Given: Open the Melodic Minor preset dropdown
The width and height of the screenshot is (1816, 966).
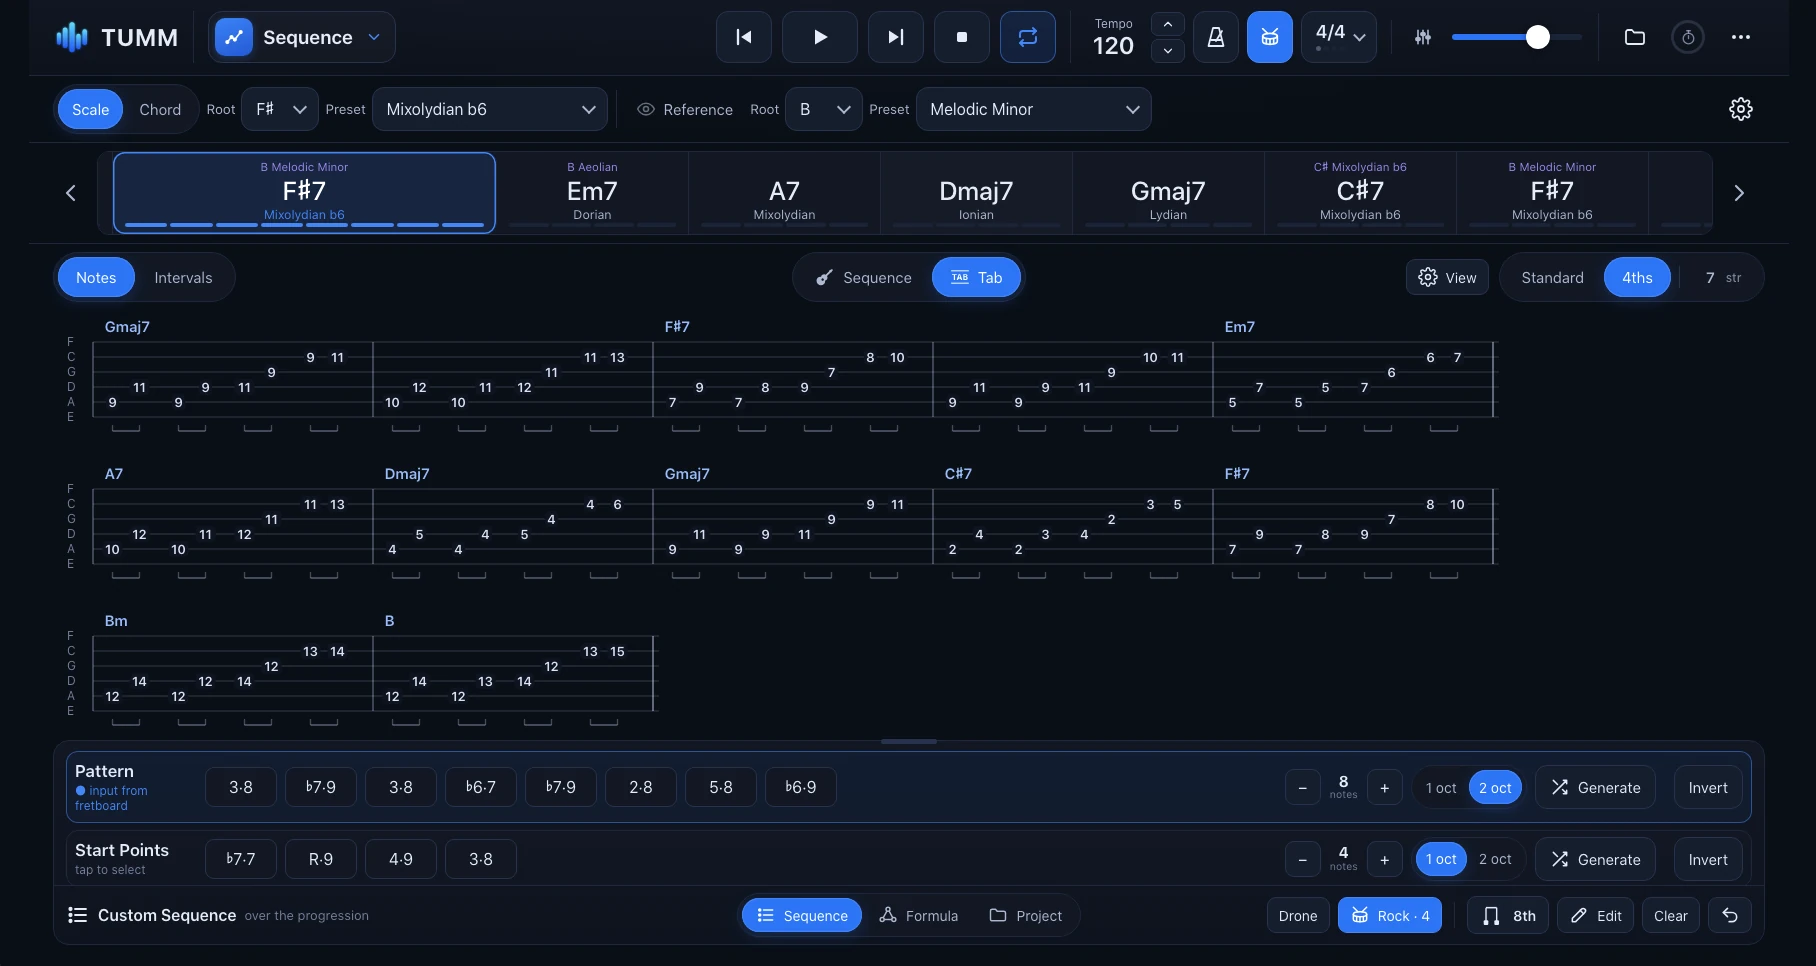Looking at the screenshot, I should (x=1033, y=109).
